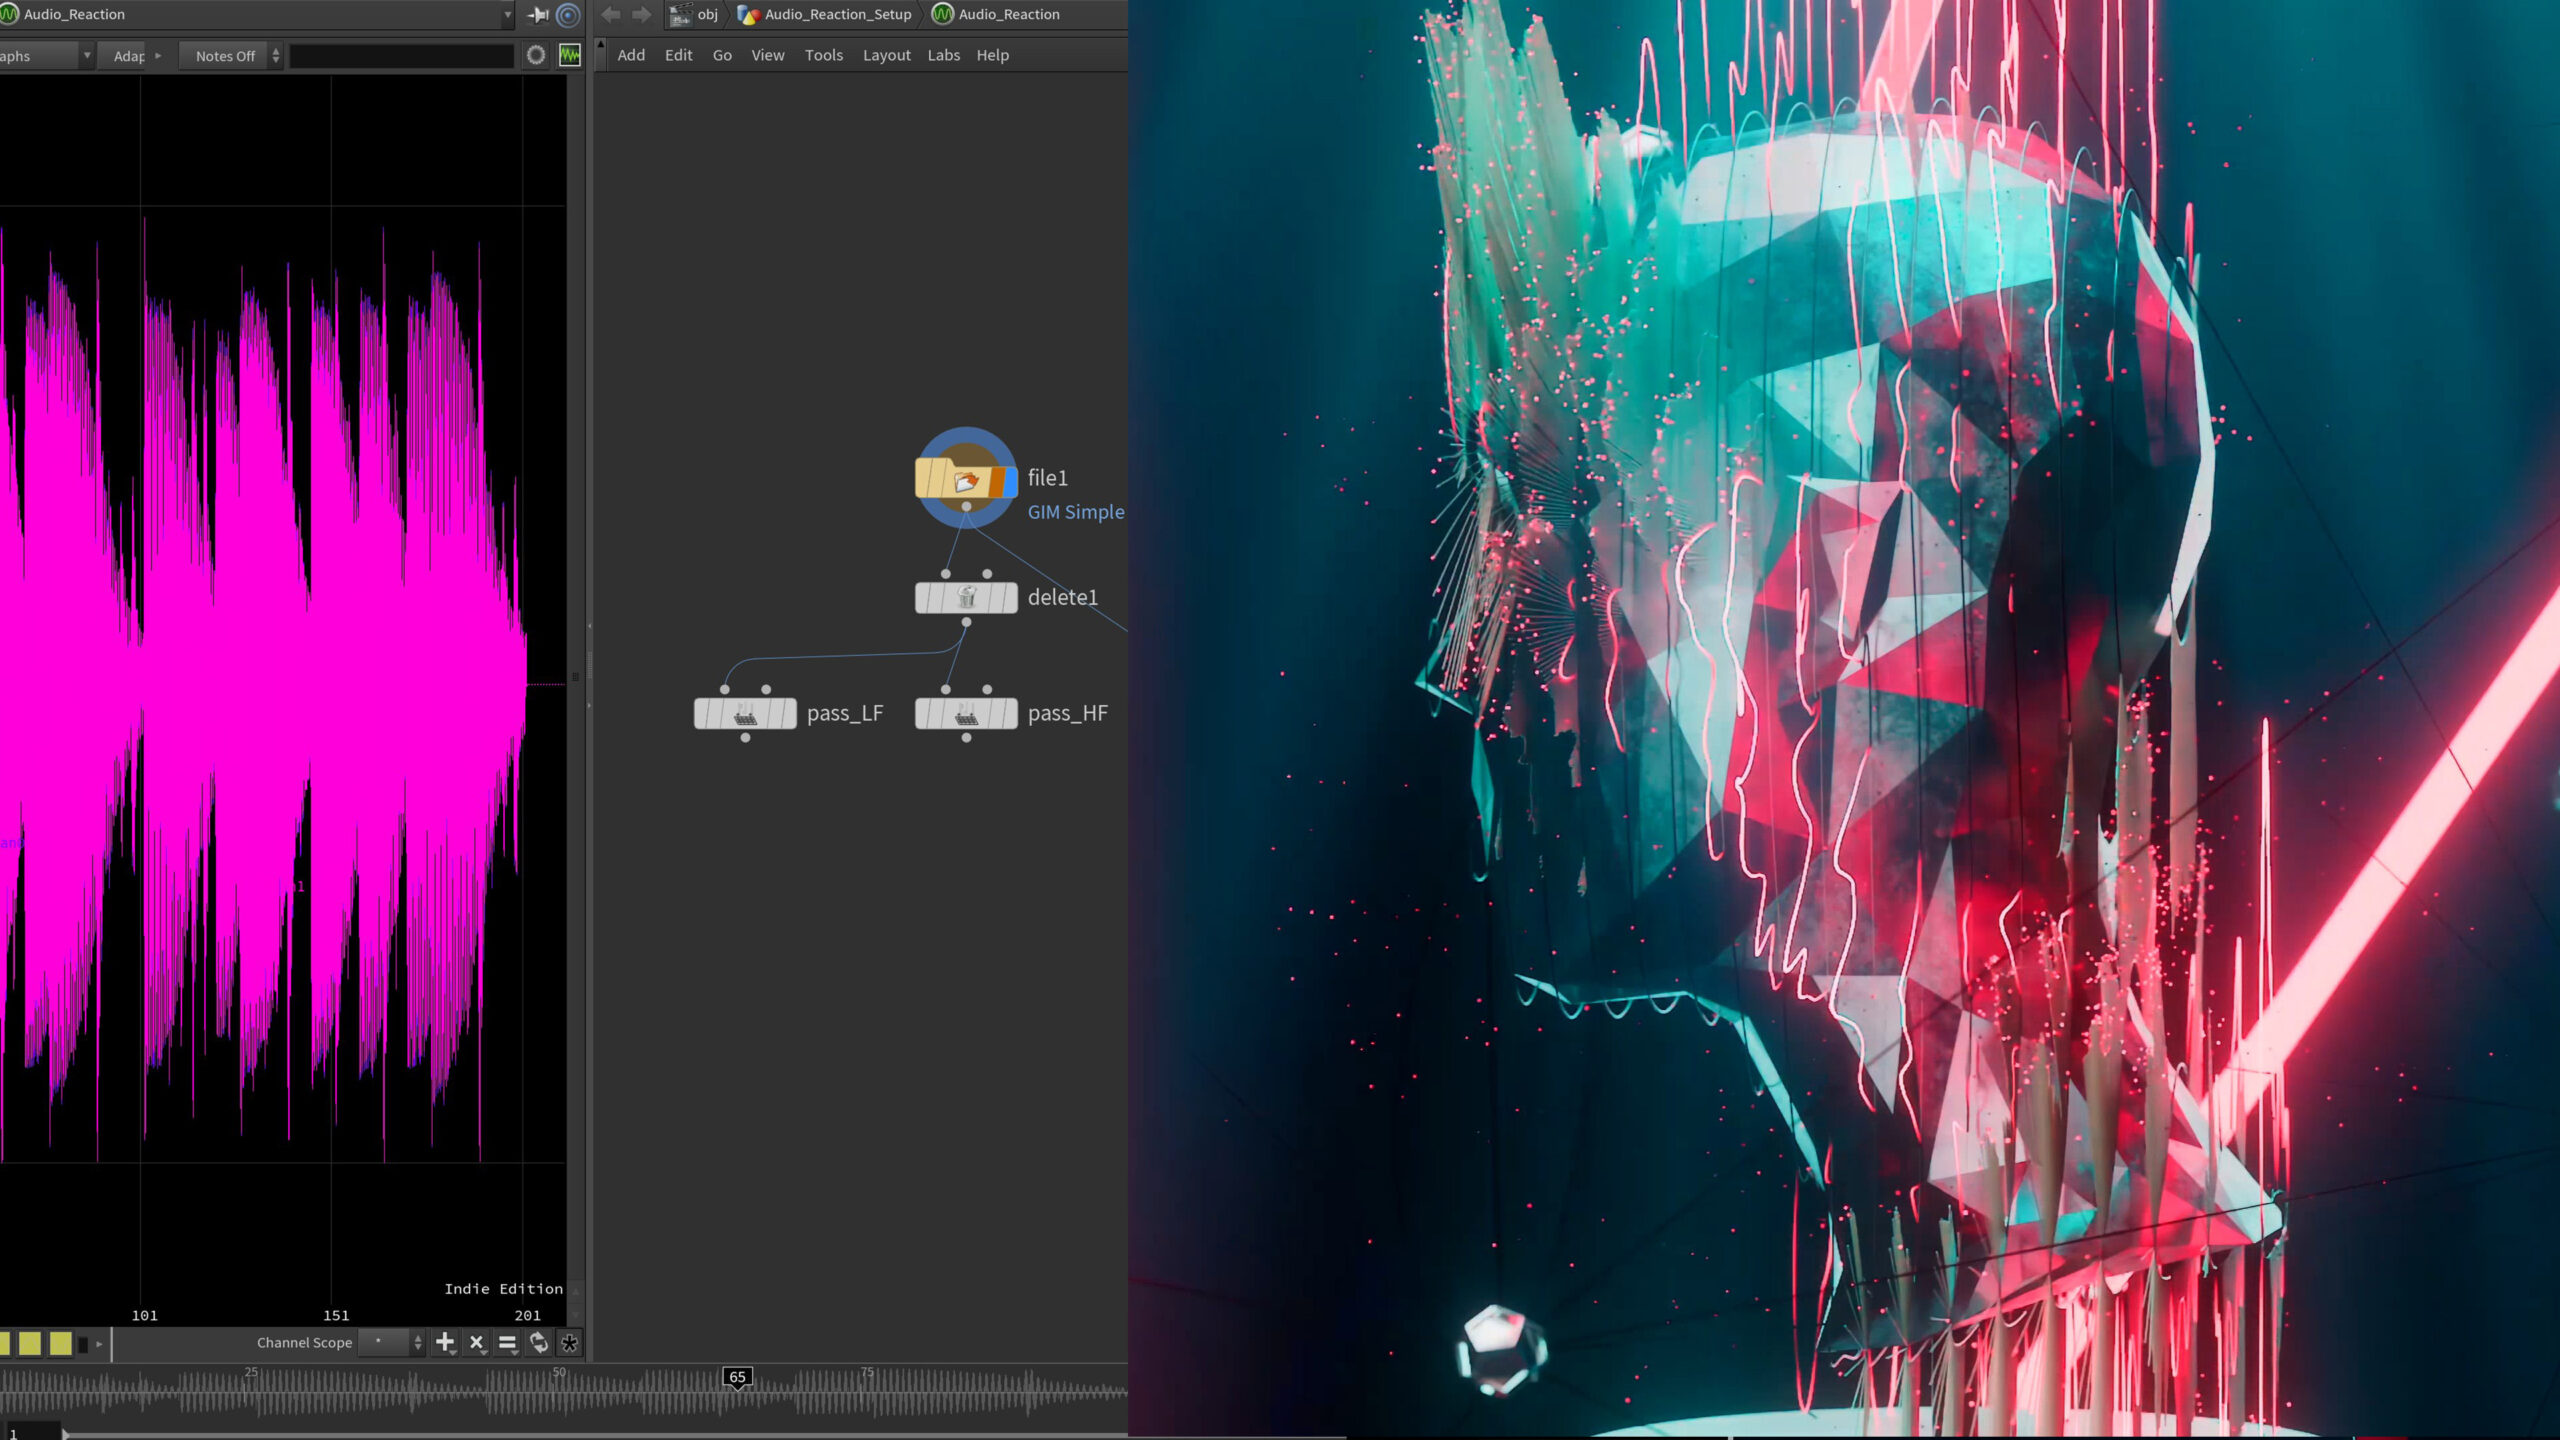Open the Edit menu
Image resolution: width=2560 pixels, height=1440 pixels.
(x=678, y=55)
